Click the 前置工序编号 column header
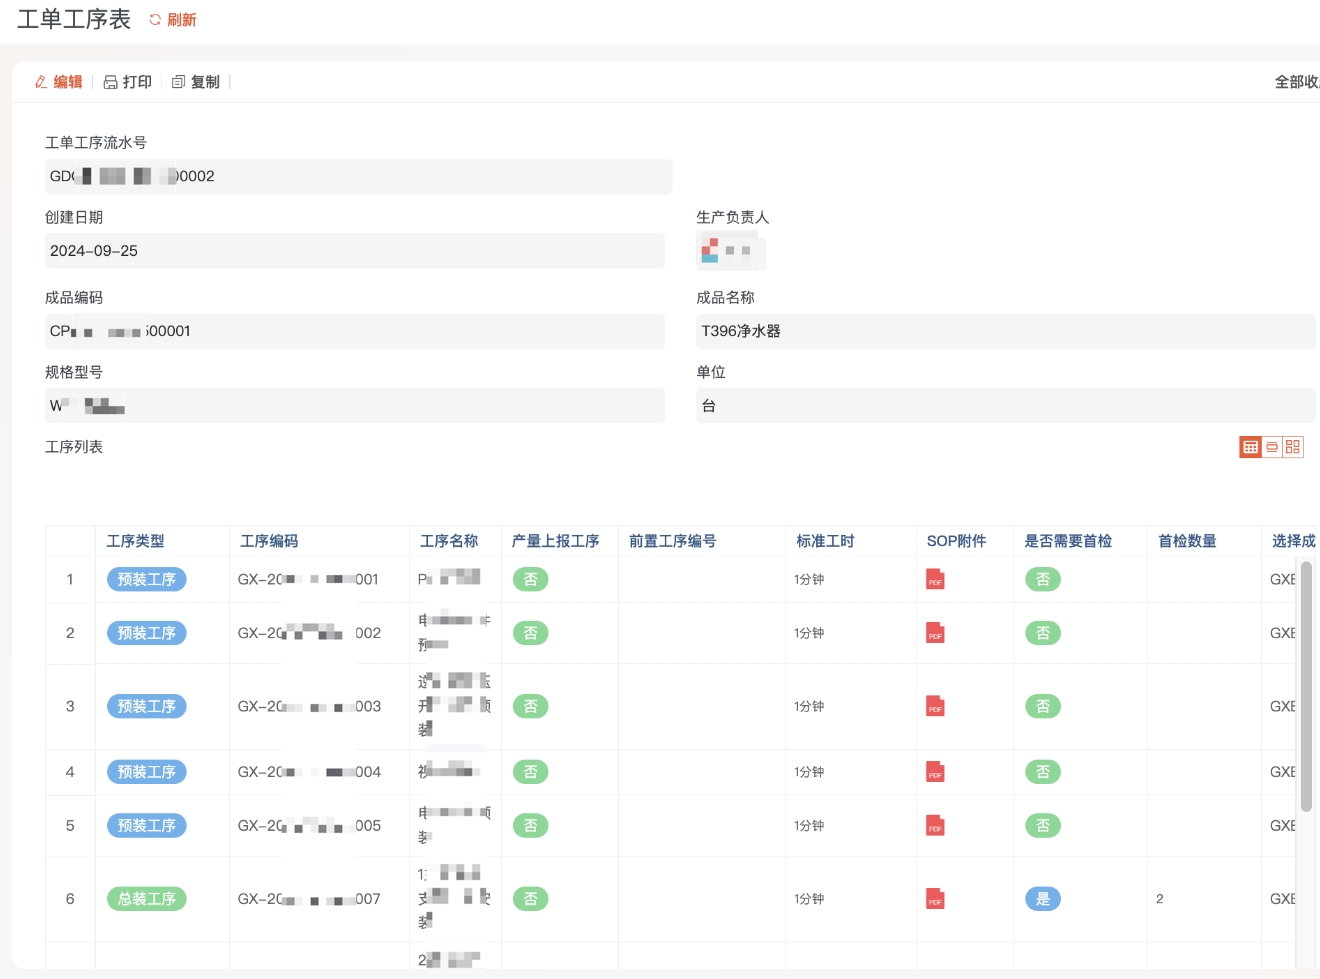 (x=672, y=541)
